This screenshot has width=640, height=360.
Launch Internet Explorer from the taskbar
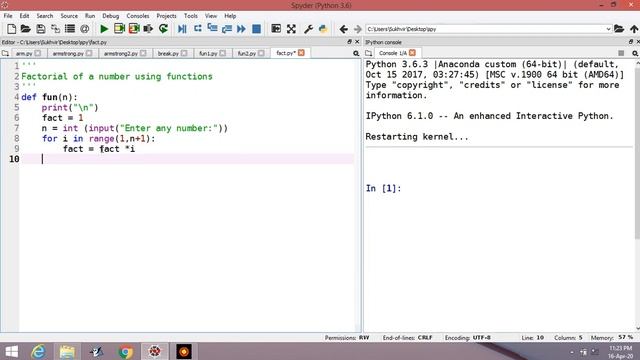(38, 351)
